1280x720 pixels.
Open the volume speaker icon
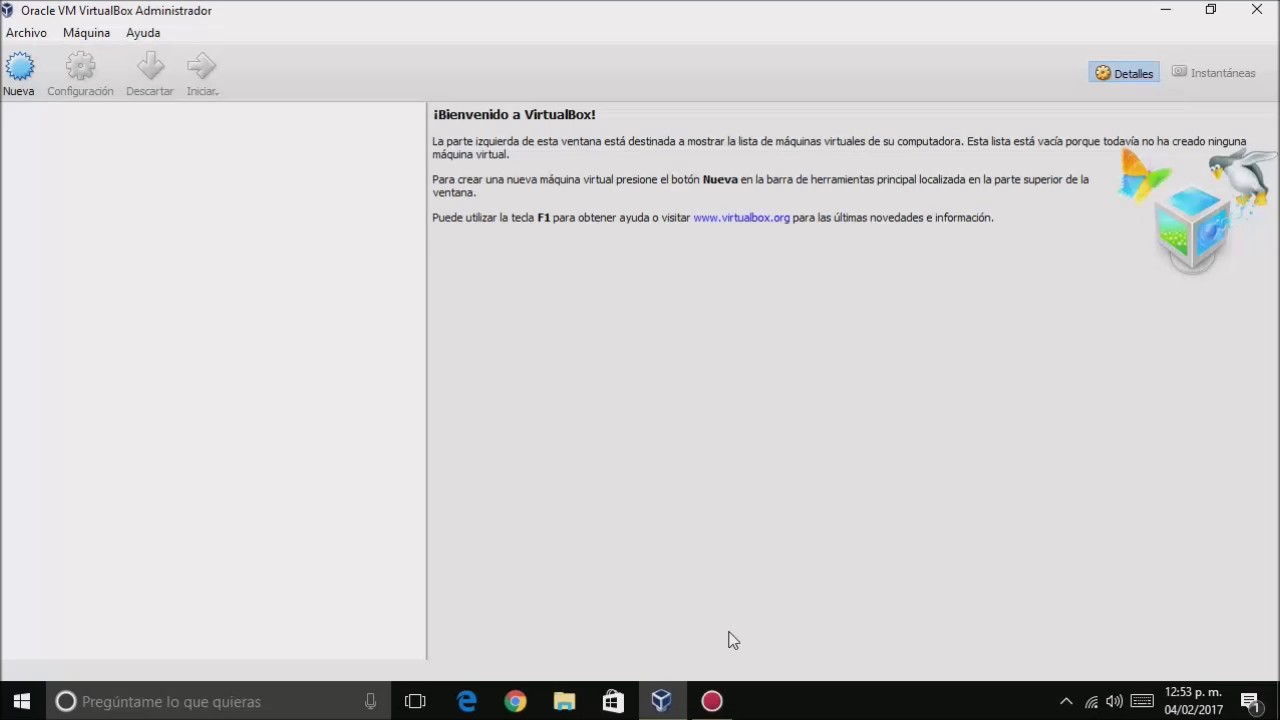(x=1114, y=701)
